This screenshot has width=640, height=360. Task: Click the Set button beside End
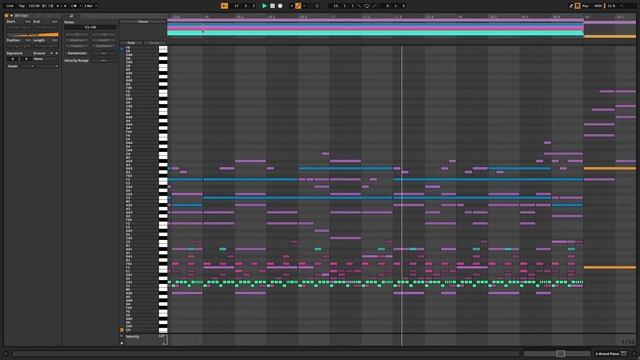55,22
